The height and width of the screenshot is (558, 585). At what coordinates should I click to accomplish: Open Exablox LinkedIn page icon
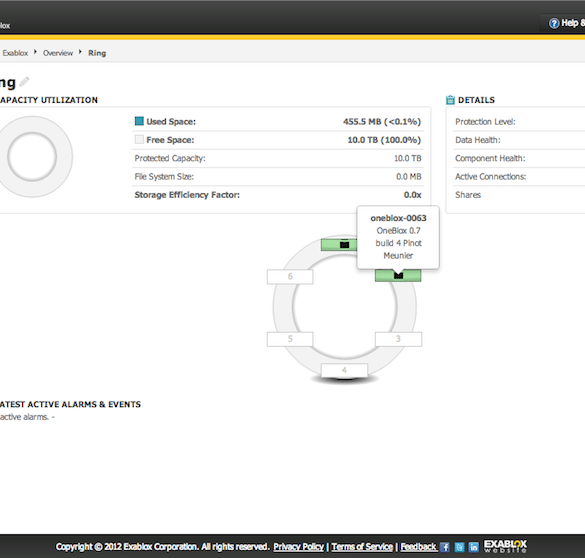pyautogui.click(x=473, y=547)
